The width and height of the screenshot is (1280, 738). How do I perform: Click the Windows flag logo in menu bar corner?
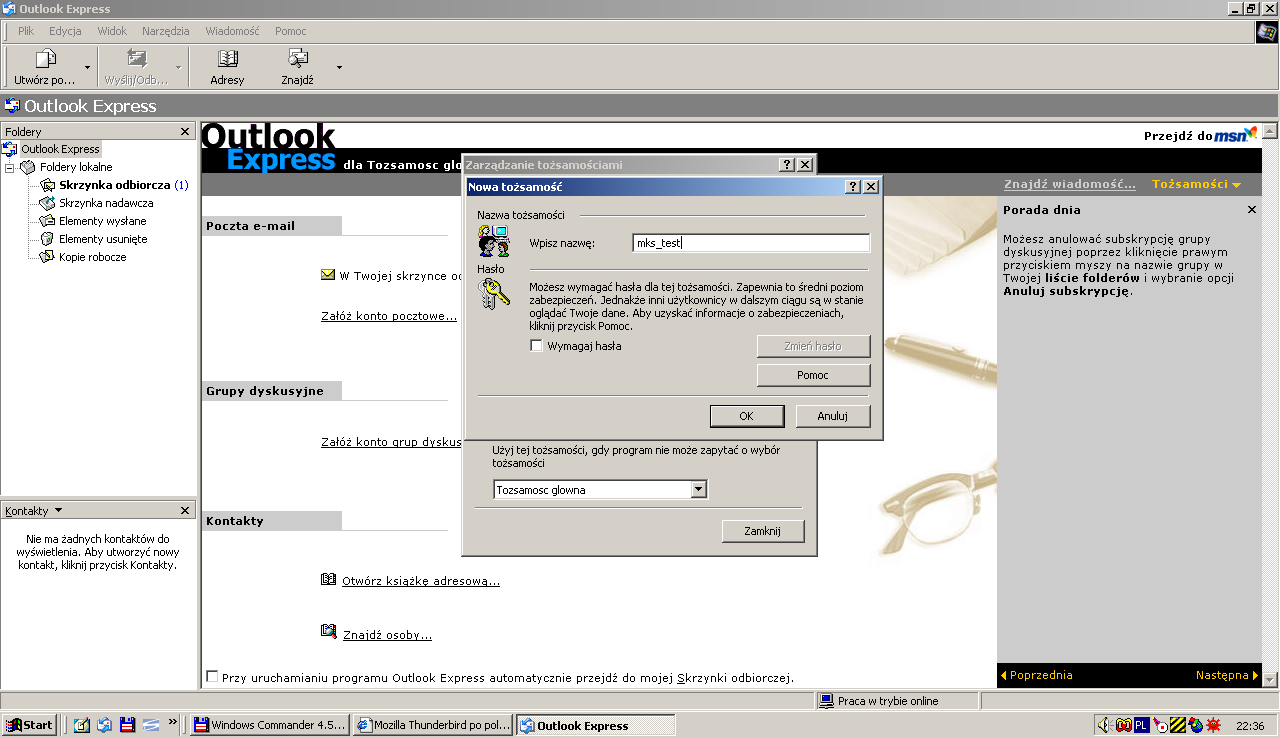point(1266,32)
